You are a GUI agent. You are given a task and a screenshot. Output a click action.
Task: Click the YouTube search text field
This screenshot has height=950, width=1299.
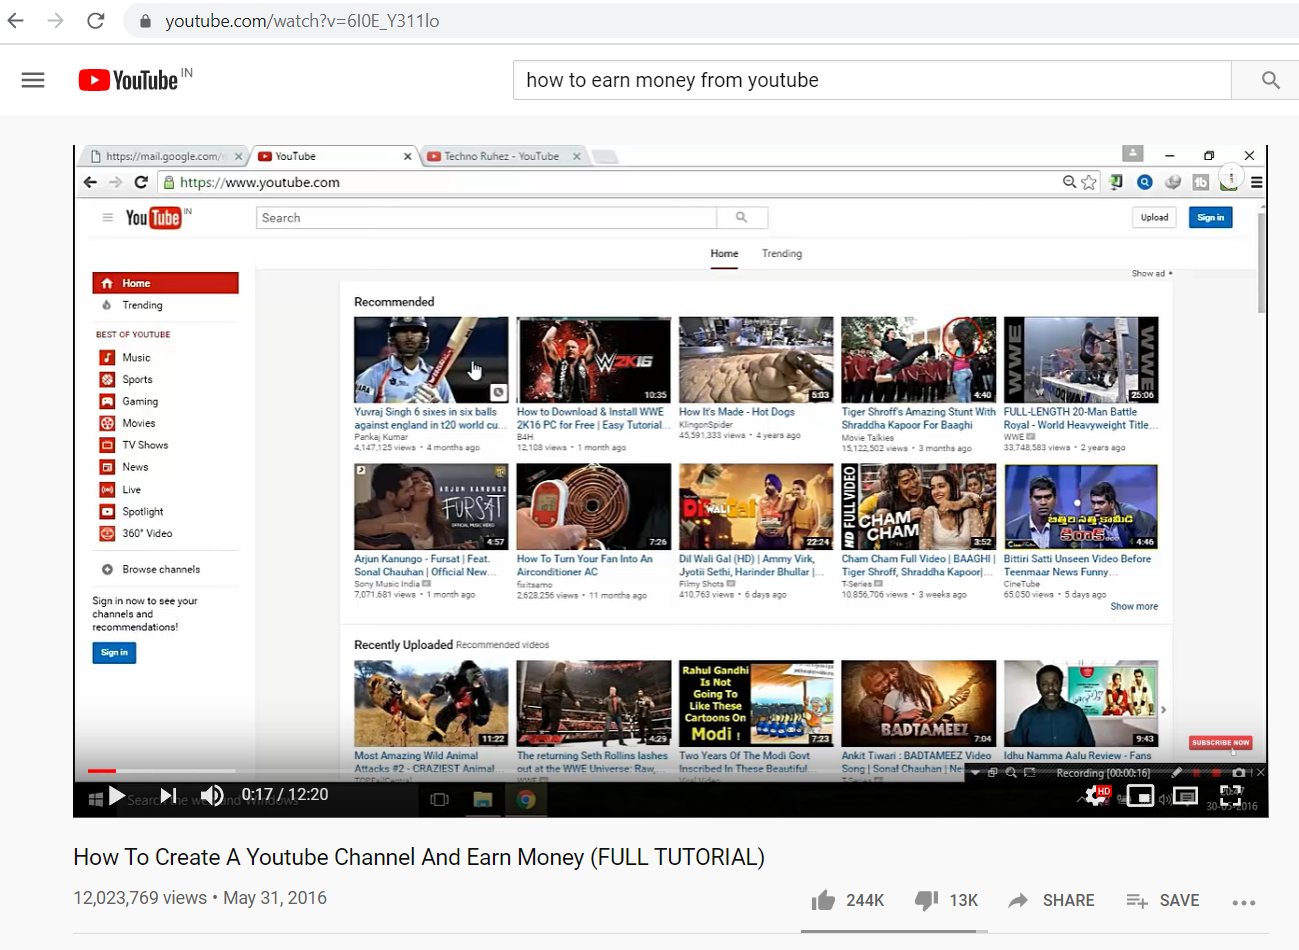pyautogui.click(x=871, y=80)
